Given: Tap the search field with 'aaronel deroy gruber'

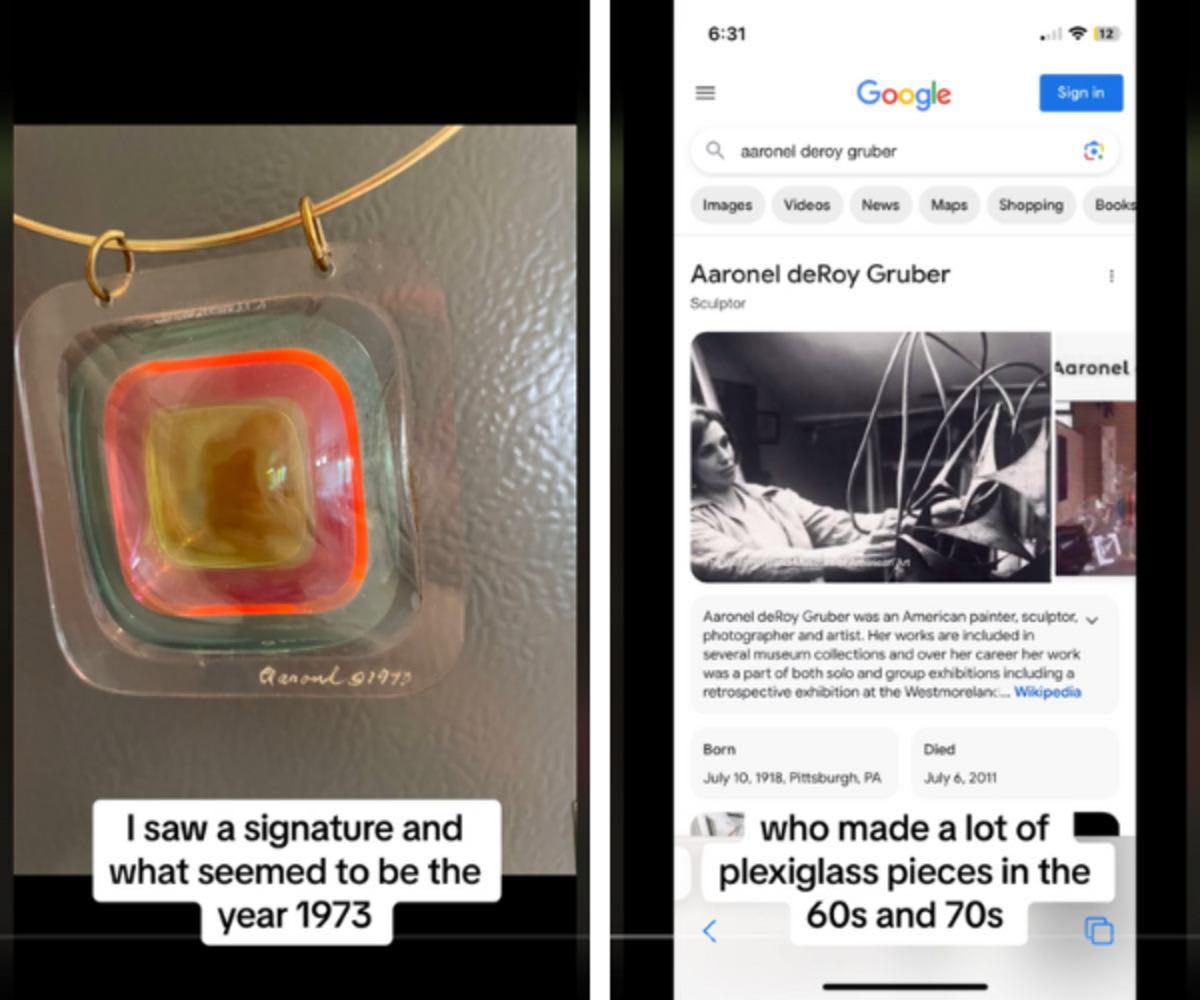Looking at the screenshot, I should point(904,151).
